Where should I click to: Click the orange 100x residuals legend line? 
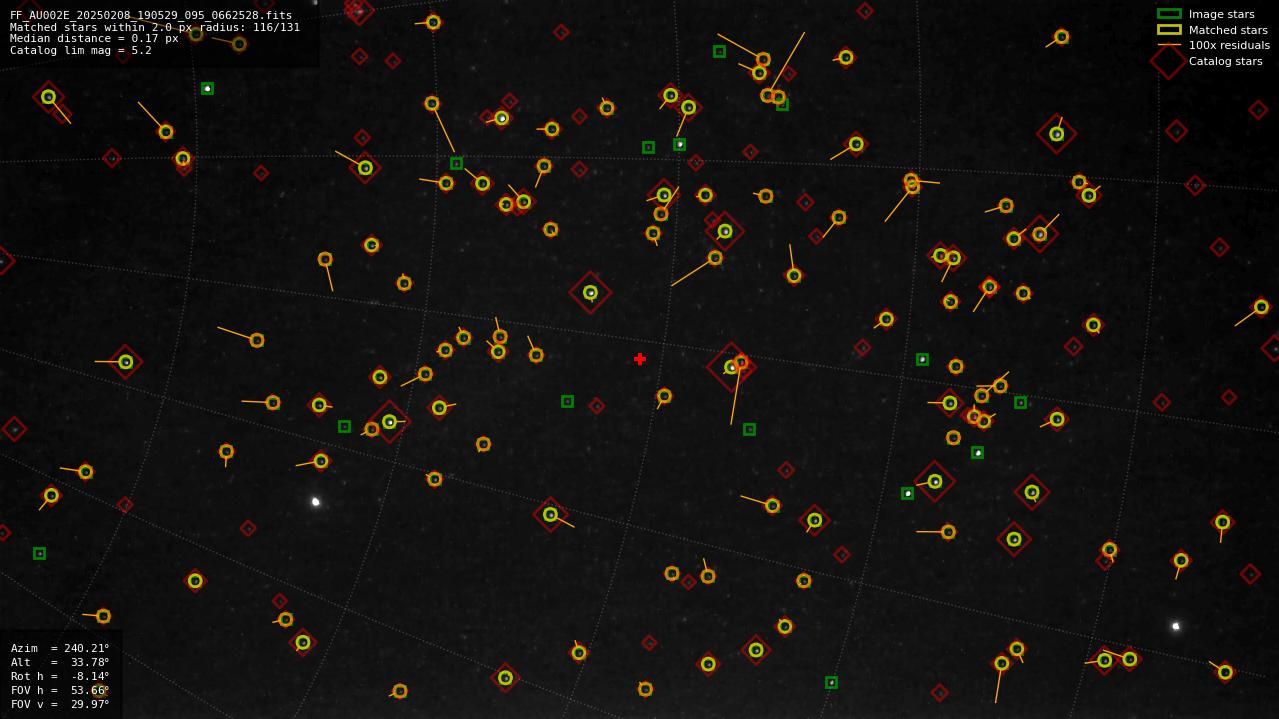1169,45
